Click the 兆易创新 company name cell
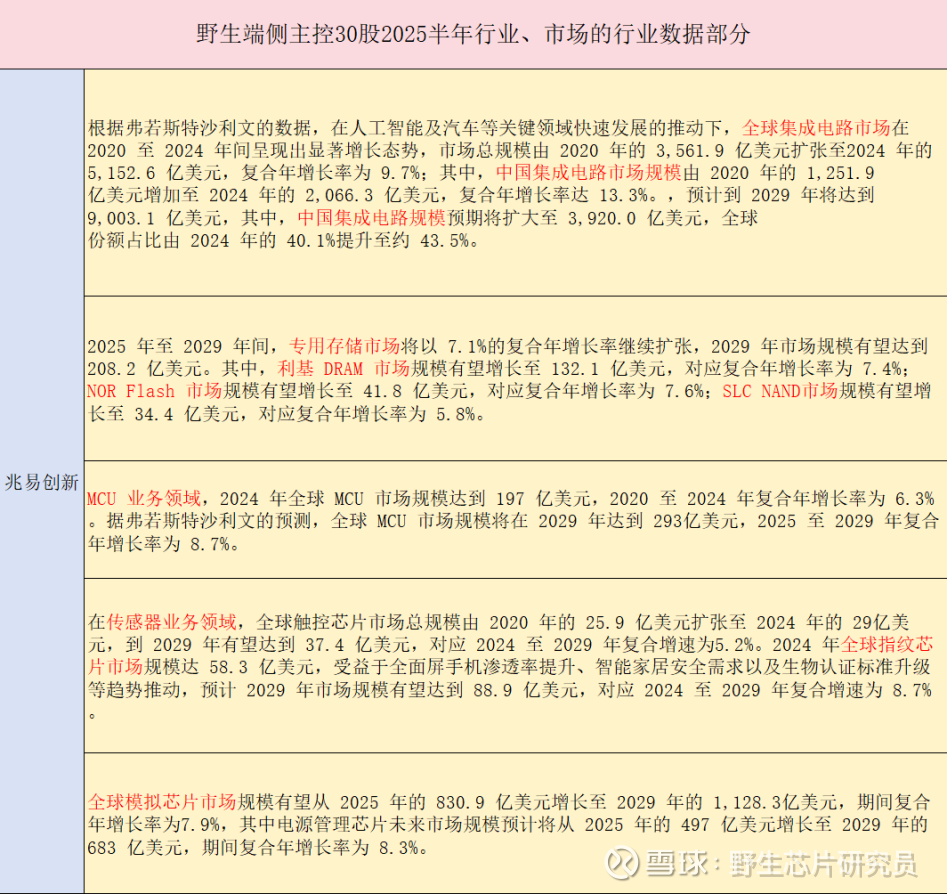The image size is (947, 894). [x=42, y=482]
